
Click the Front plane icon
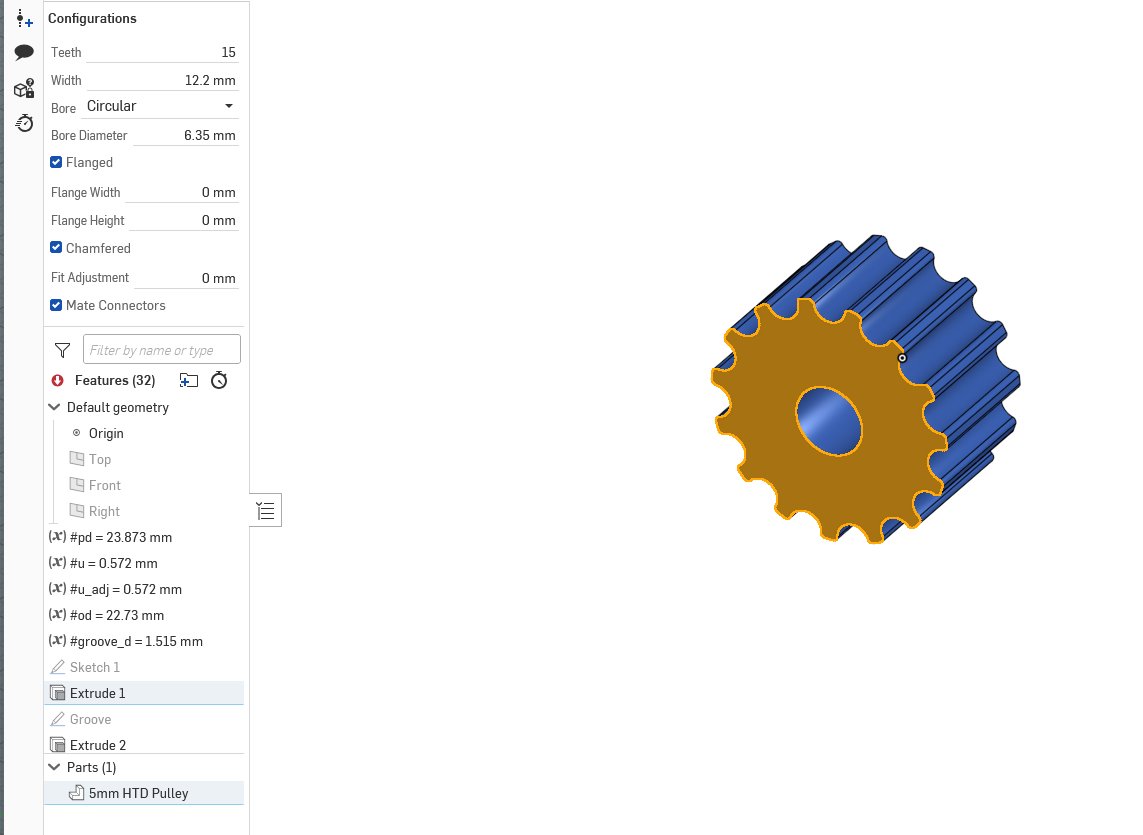click(x=77, y=485)
